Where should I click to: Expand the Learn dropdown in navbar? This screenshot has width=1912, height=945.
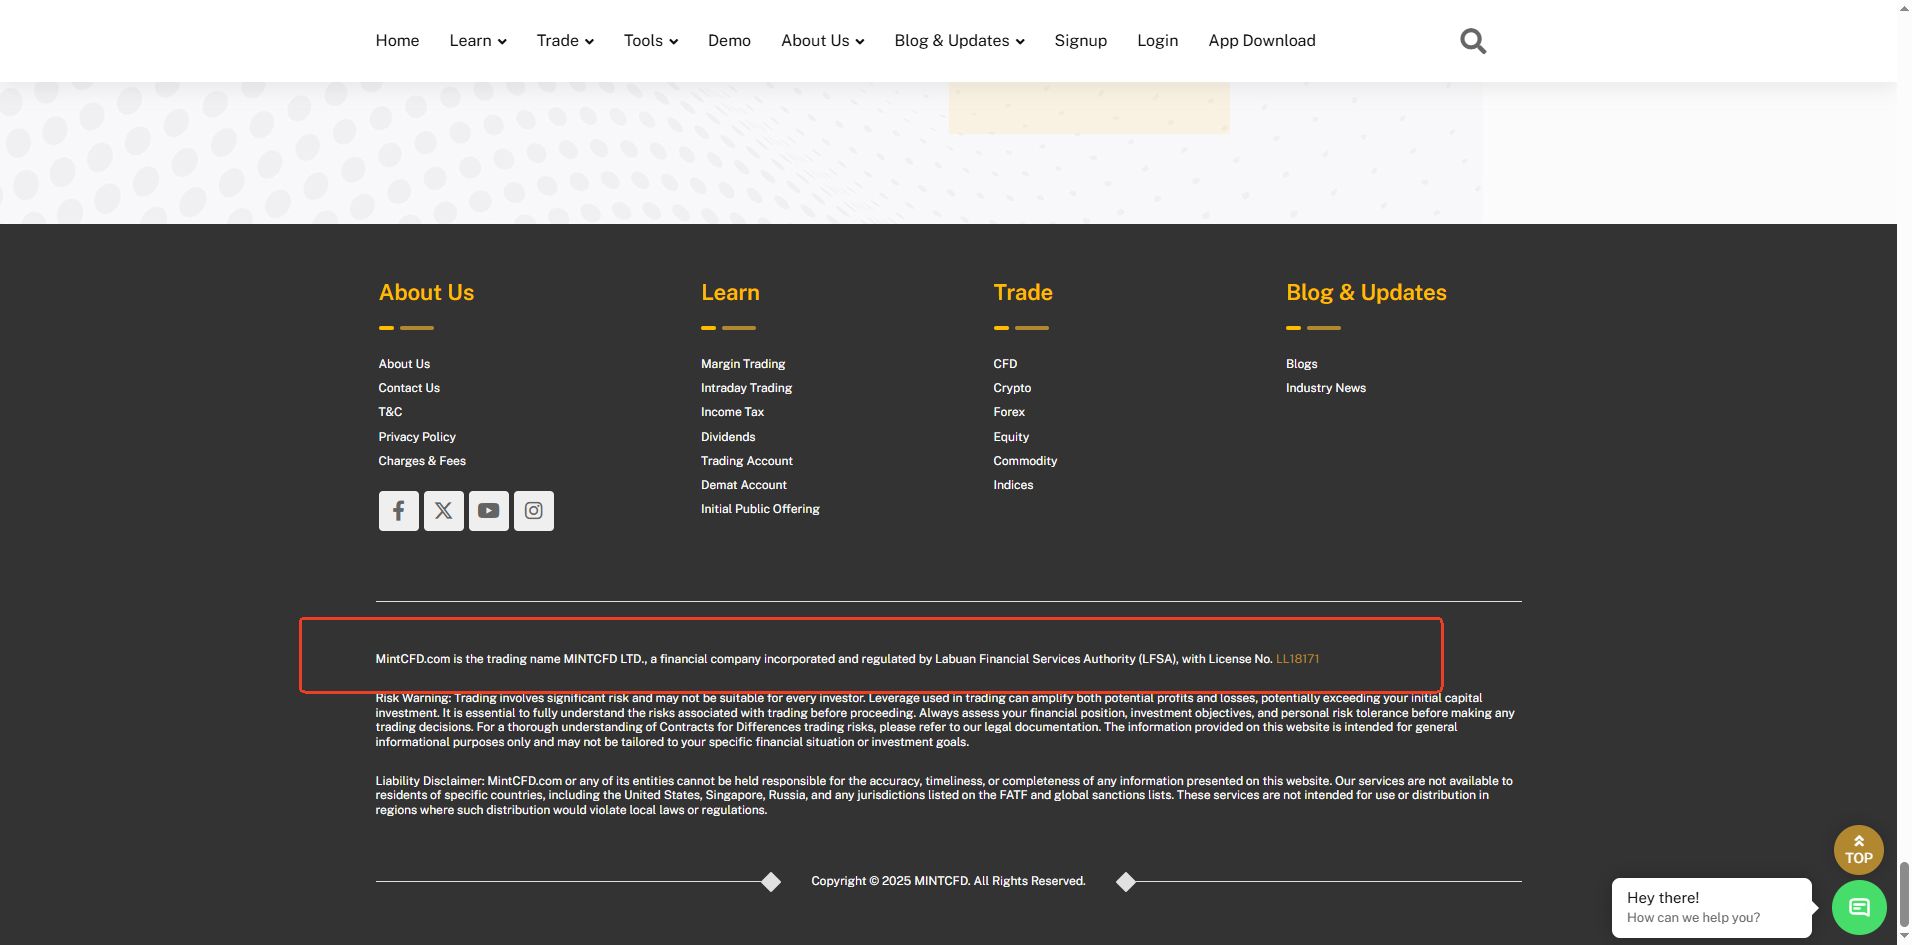pos(477,41)
